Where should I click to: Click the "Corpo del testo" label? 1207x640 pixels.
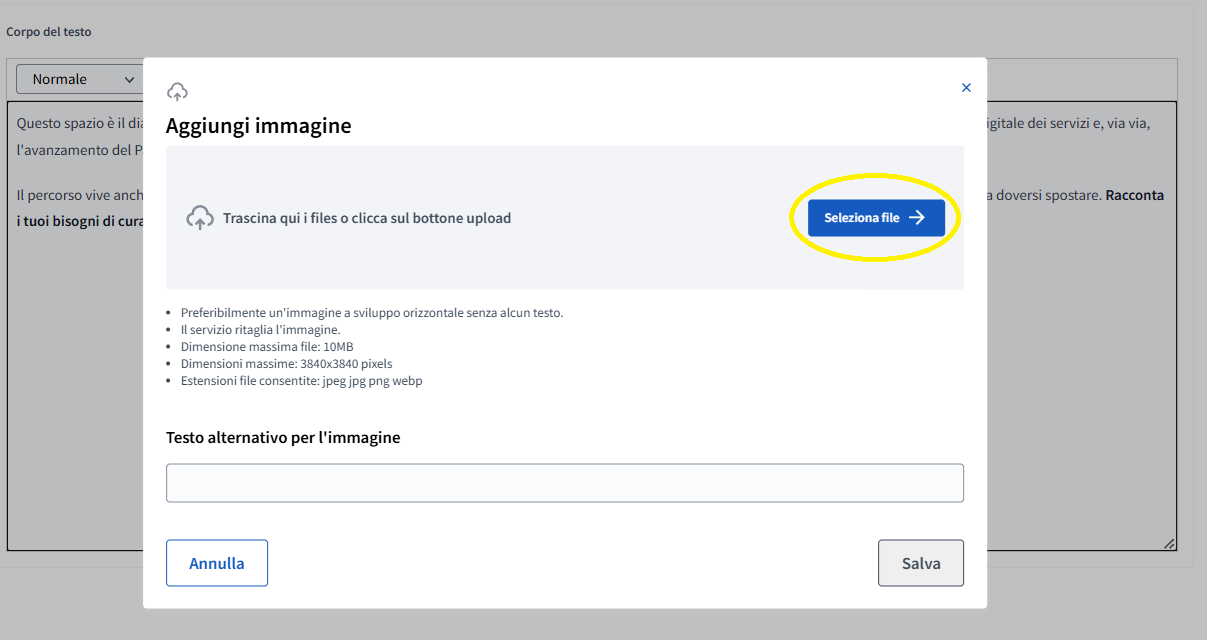(49, 32)
